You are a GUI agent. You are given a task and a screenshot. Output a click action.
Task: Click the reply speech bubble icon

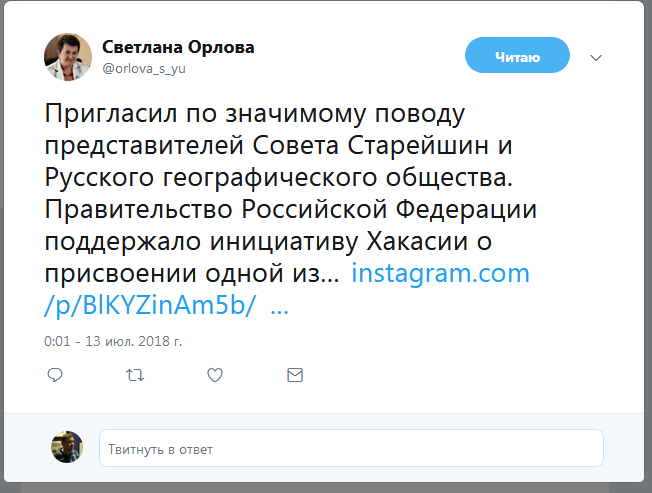pos(55,375)
